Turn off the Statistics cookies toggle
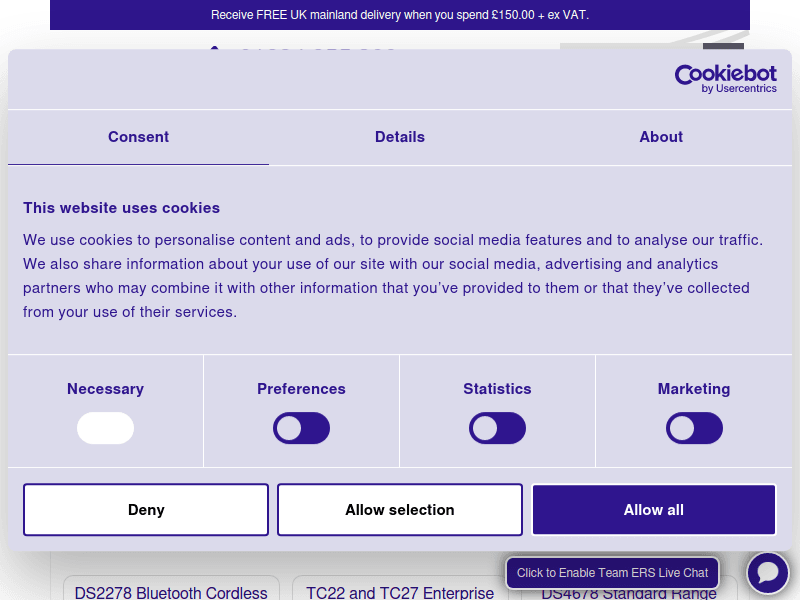This screenshot has width=800, height=600. click(497, 428)
